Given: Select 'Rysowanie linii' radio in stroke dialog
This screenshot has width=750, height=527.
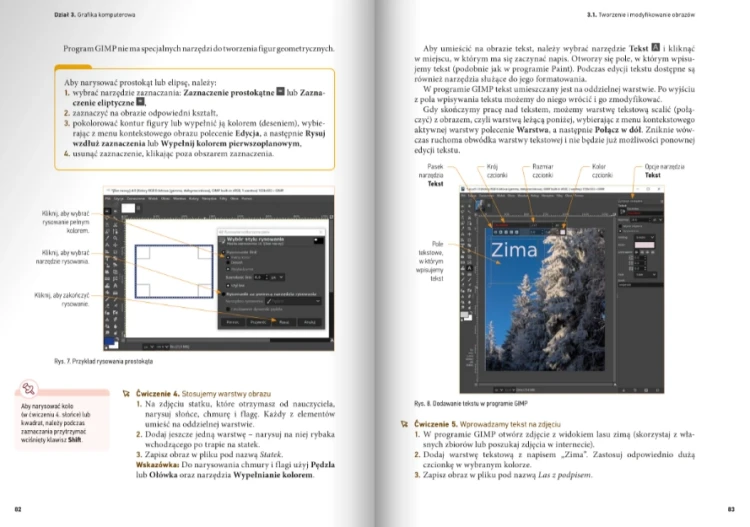Looking at the screenshot, I should [x=223, y=252].
